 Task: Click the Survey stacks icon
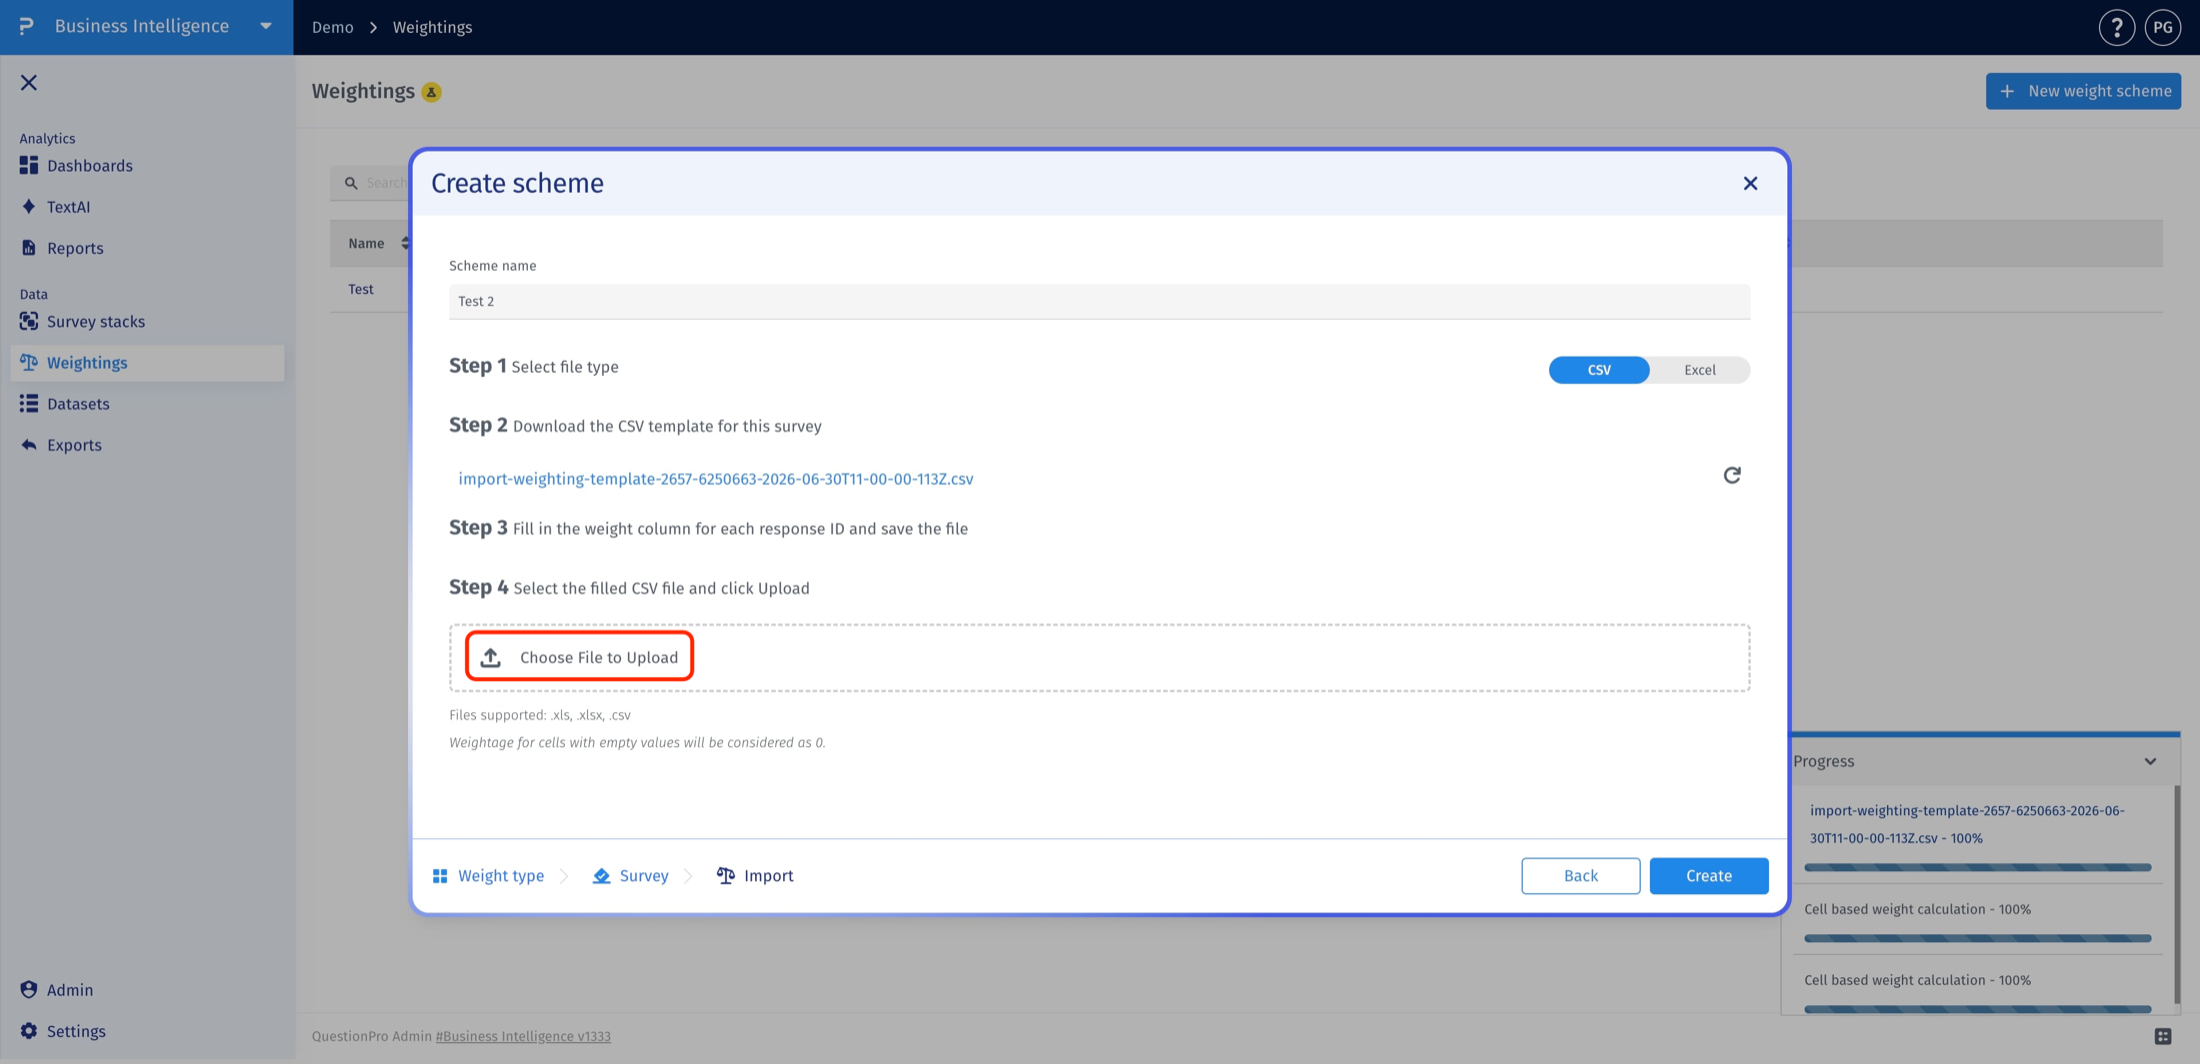click(29, 321)
